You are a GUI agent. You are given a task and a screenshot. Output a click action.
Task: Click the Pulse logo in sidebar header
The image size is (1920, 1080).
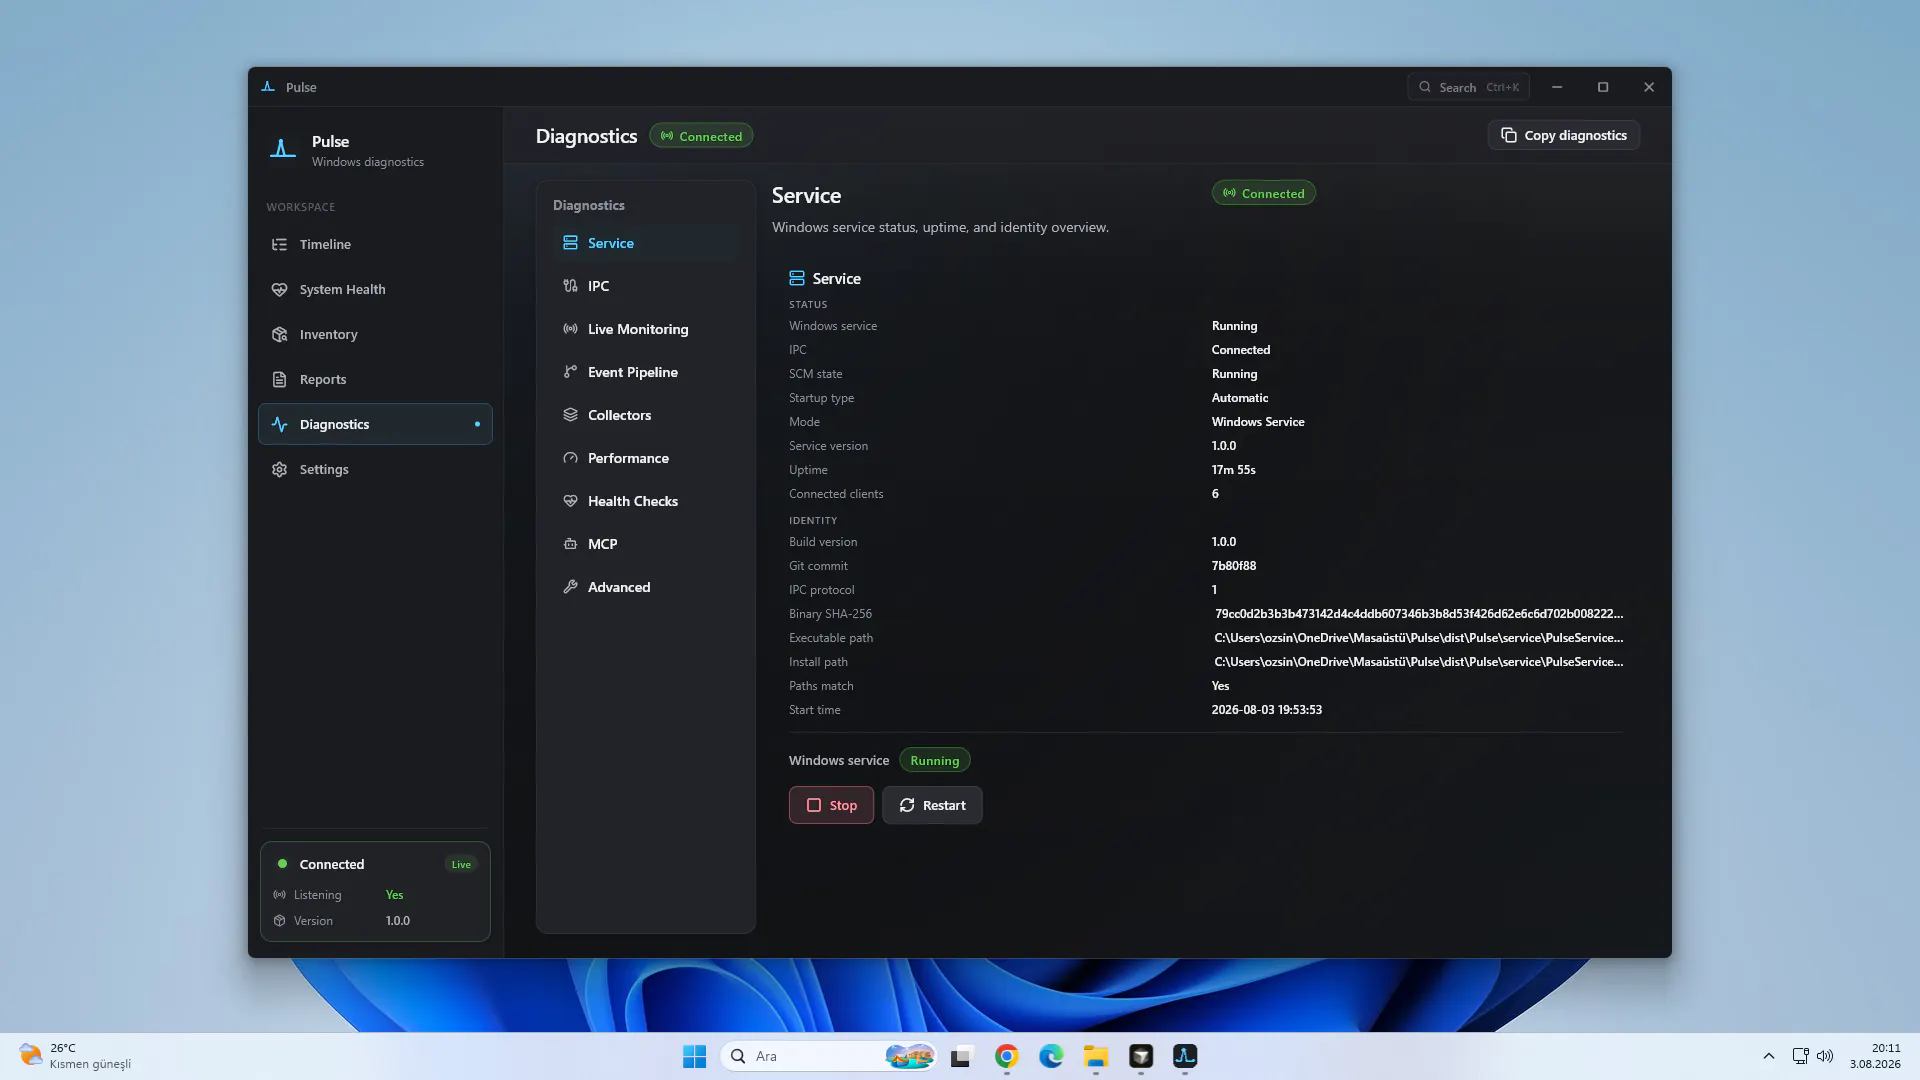coord(283,149)
